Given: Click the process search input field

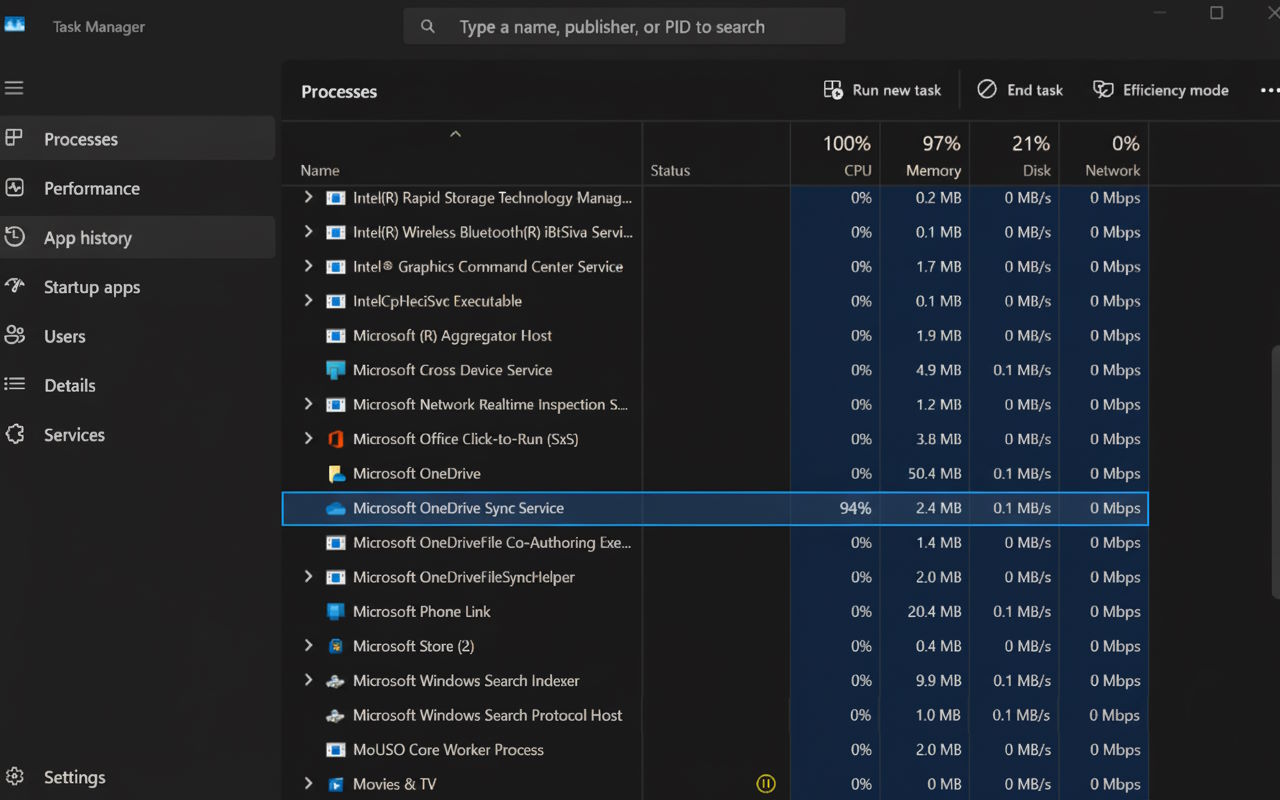Looking at the screenshot, I should click(x=624, y=27).
